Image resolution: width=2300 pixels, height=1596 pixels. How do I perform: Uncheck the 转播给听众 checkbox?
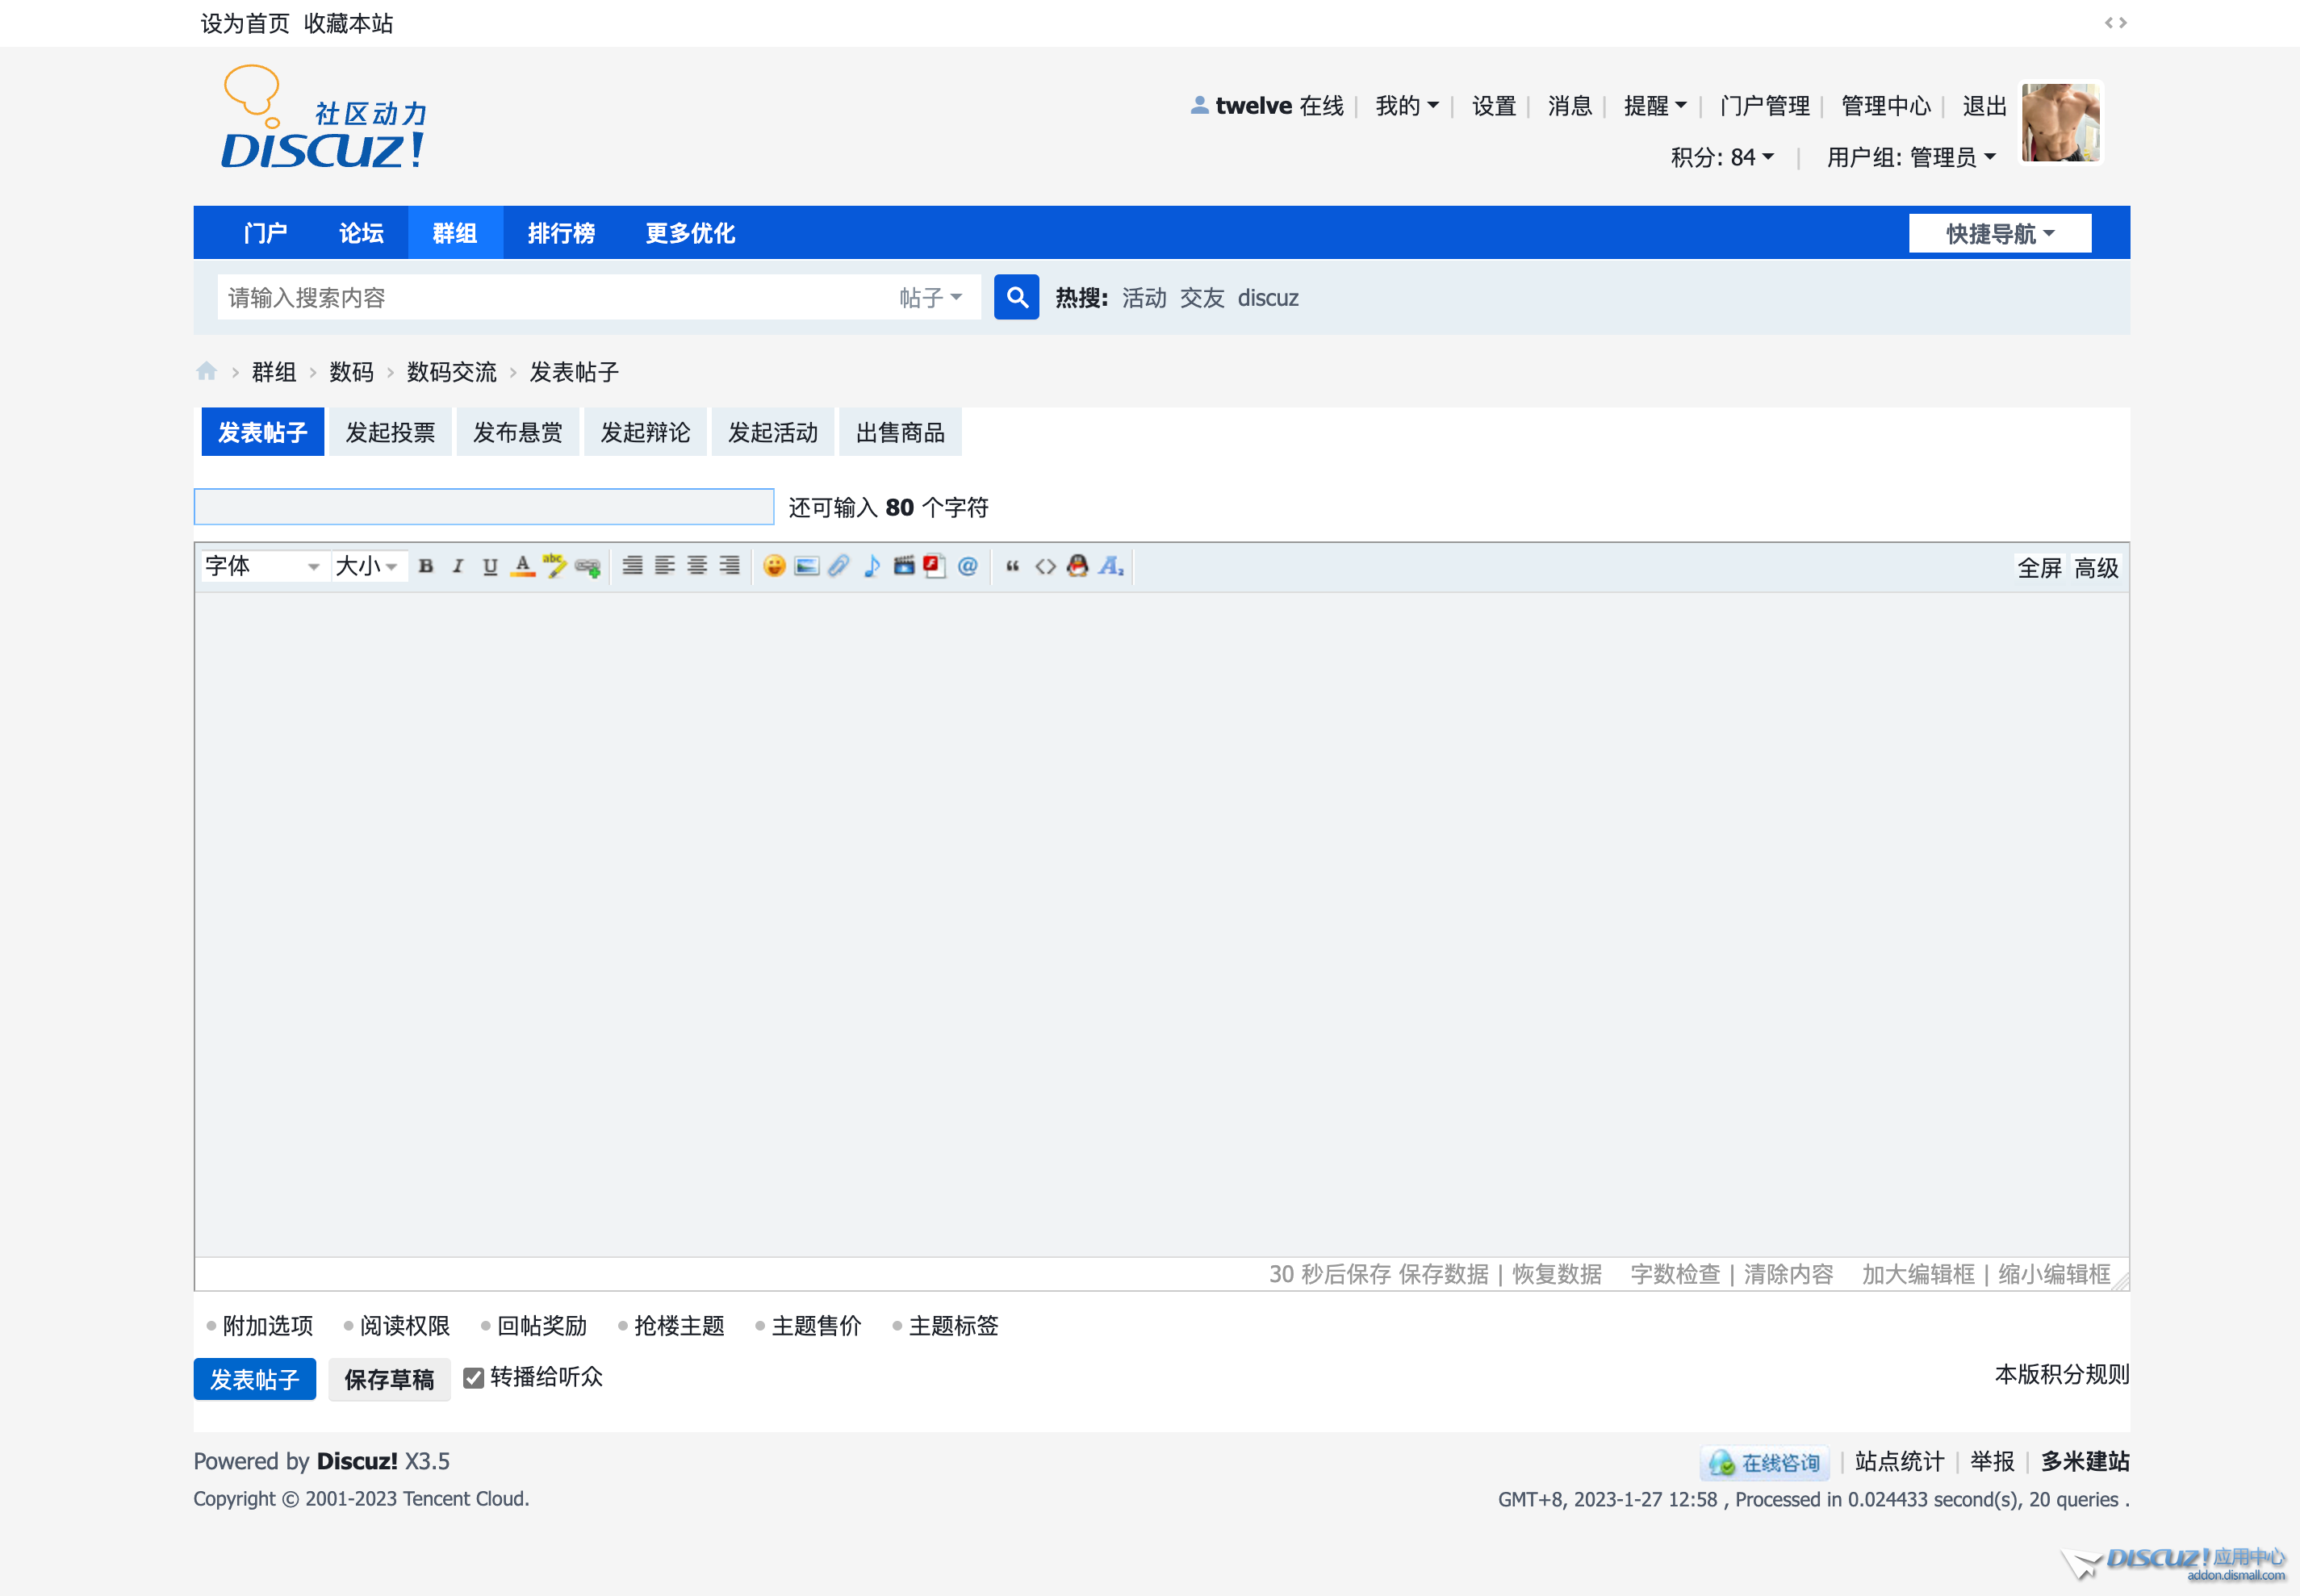(x=474, y=1378)
